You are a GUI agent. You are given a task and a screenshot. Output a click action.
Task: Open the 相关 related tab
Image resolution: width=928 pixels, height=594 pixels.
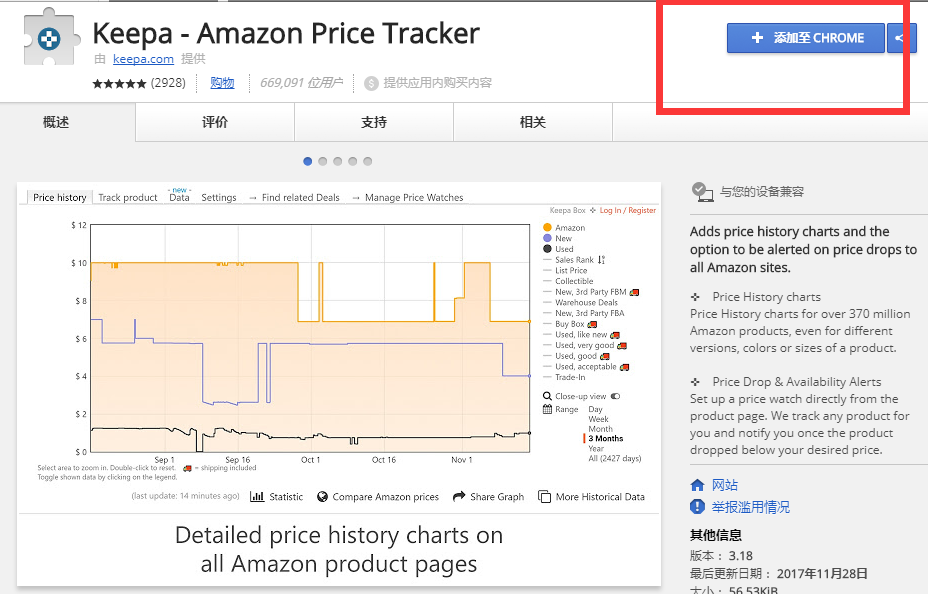(x=533, y=122)
